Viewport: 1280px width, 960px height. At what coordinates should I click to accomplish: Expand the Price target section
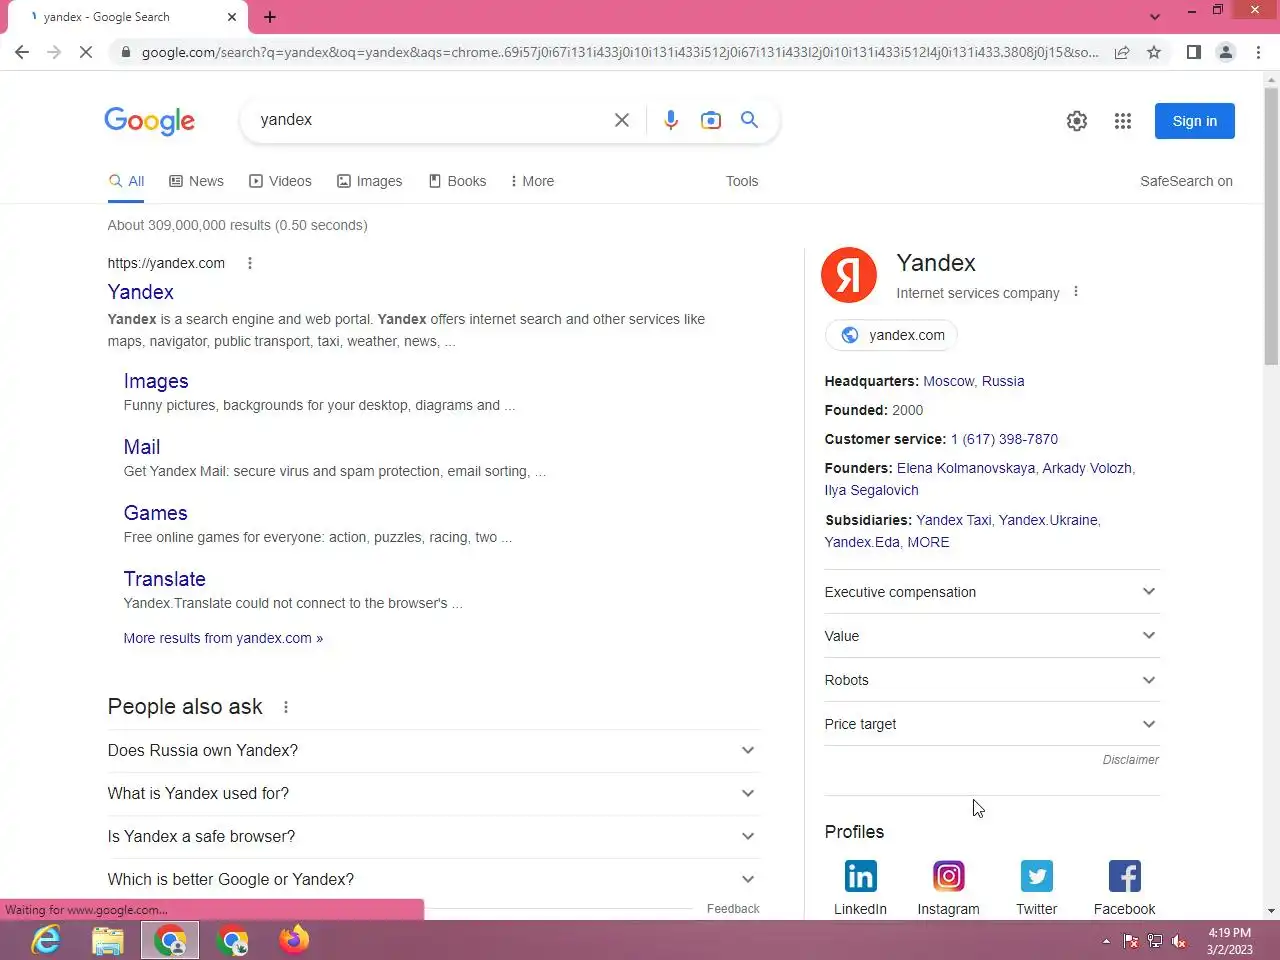pos(992,724)
